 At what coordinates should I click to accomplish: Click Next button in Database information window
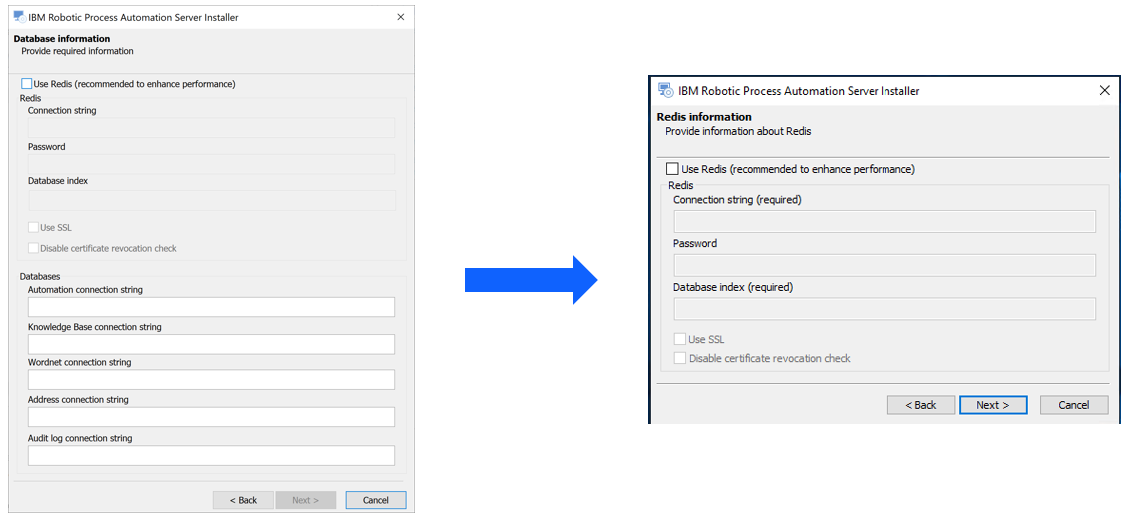tap(305, 500)
